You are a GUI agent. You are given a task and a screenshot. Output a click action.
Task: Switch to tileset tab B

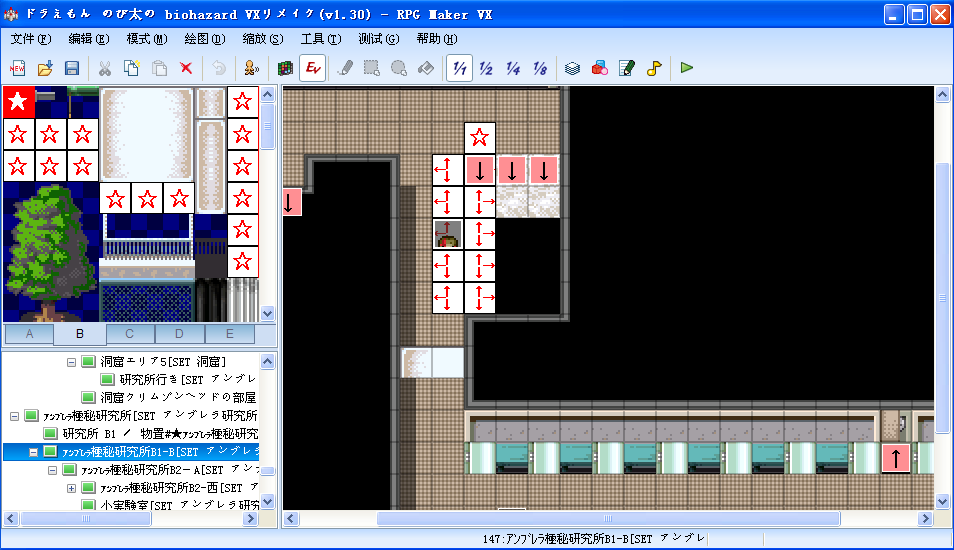click(x=80, y=334)
